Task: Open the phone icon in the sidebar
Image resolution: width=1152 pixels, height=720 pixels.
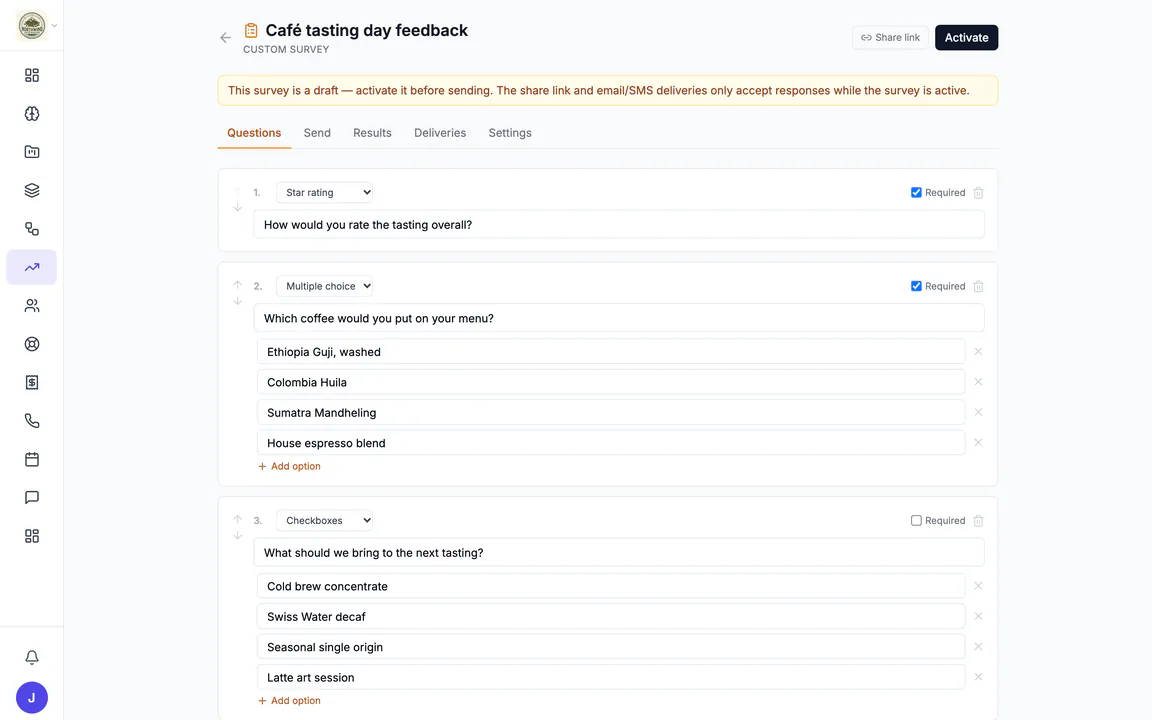Action: click(x=32, y=421)
